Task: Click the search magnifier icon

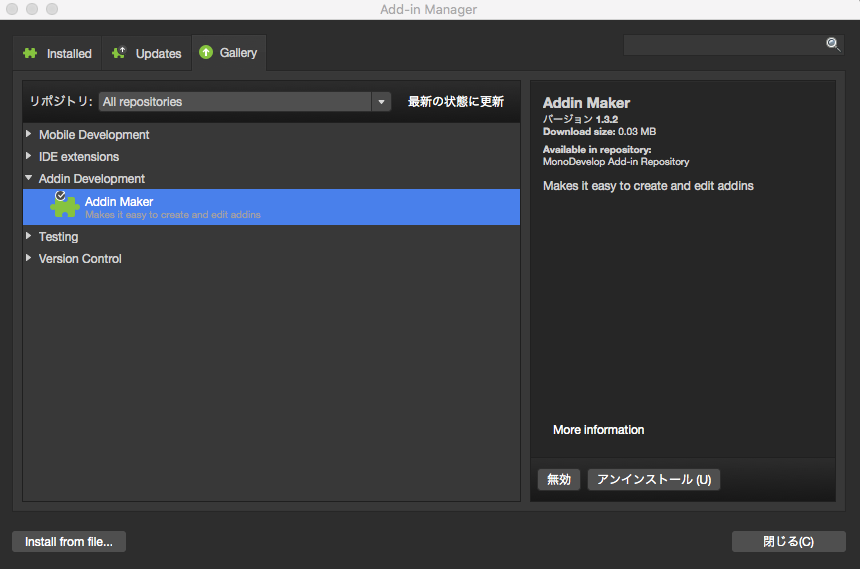Action: pos(833,44)
